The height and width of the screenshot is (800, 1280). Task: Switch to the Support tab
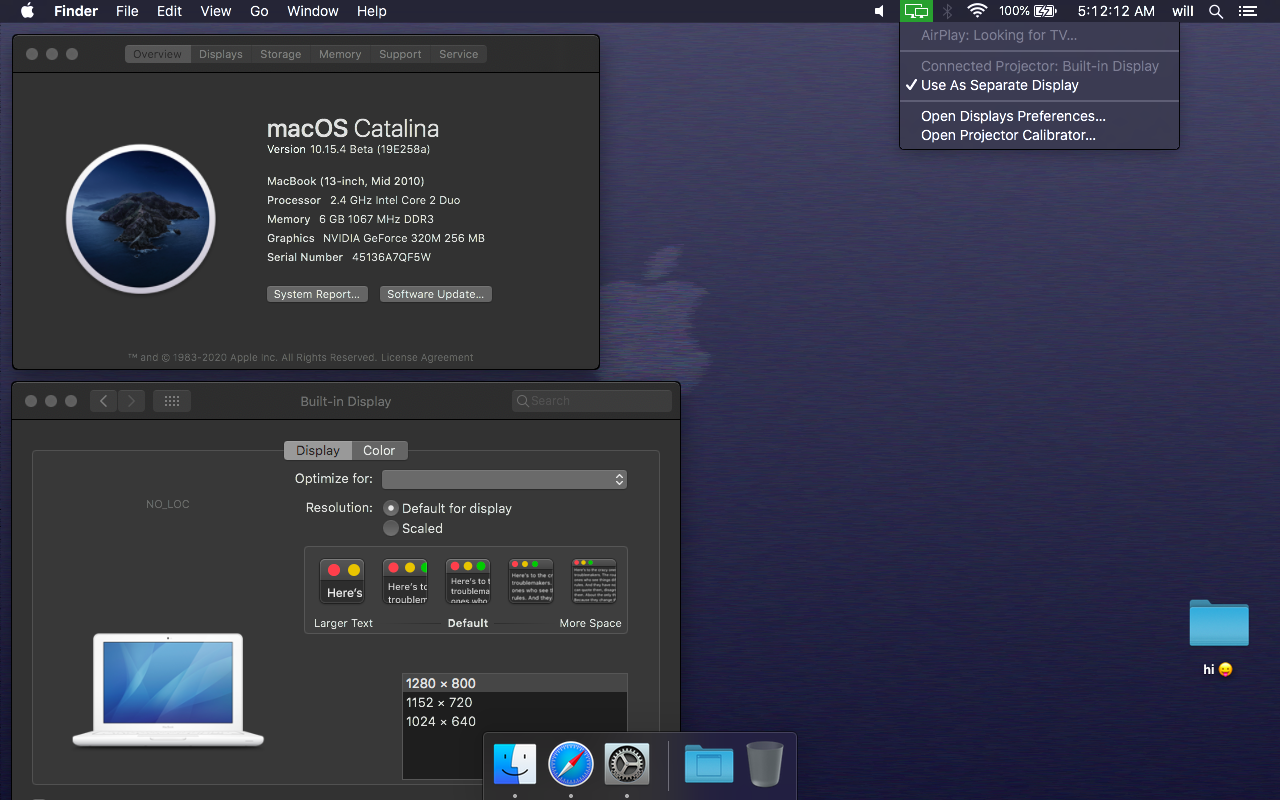(400, 54)
